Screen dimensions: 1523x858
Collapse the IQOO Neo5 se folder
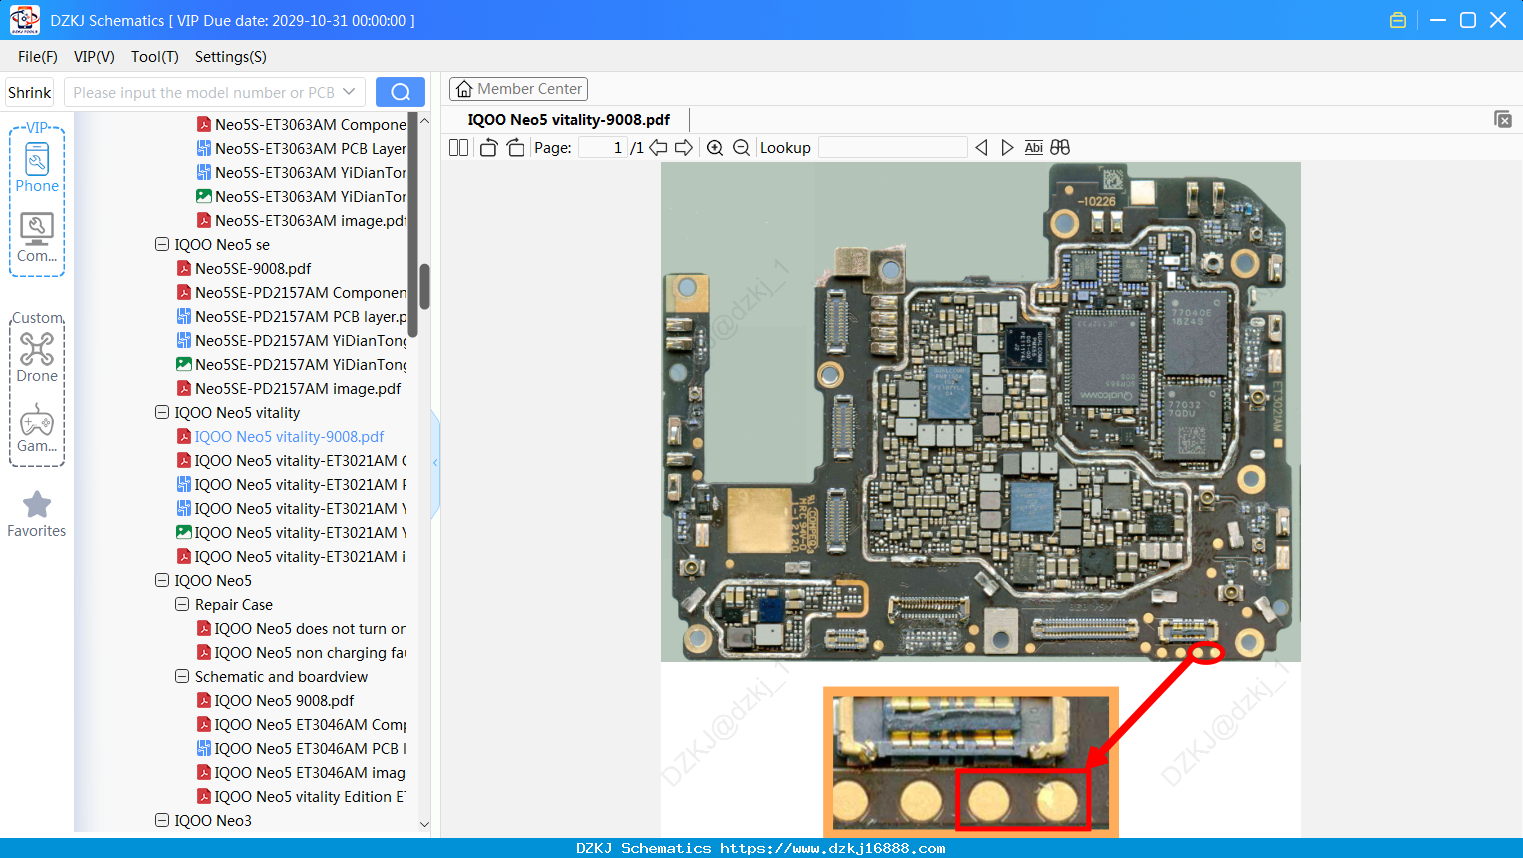click(x=162, y=244)
